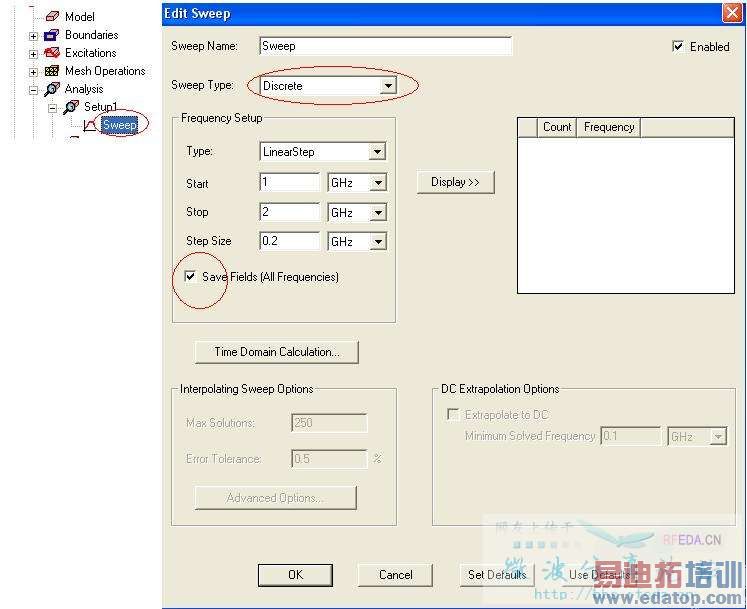The width and height of the screenshot is (747, 609).
Task: Select the Mesh Operations tree item label
Action: click(105, 71)
